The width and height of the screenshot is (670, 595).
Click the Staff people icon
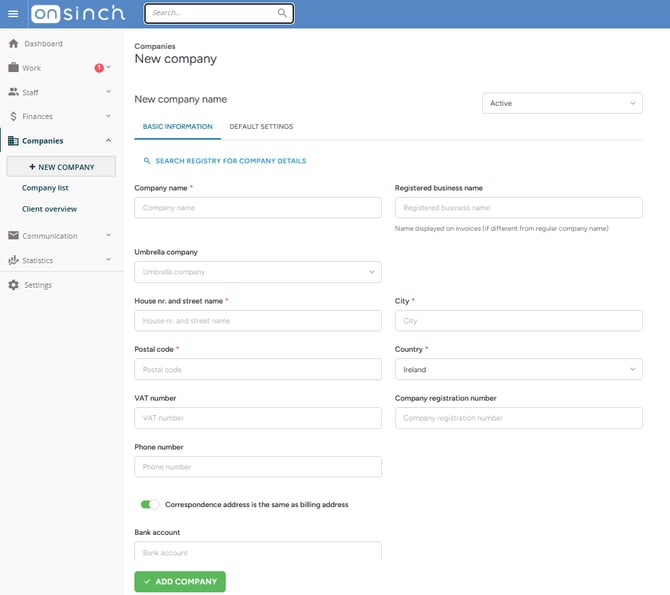pos(13,92)
